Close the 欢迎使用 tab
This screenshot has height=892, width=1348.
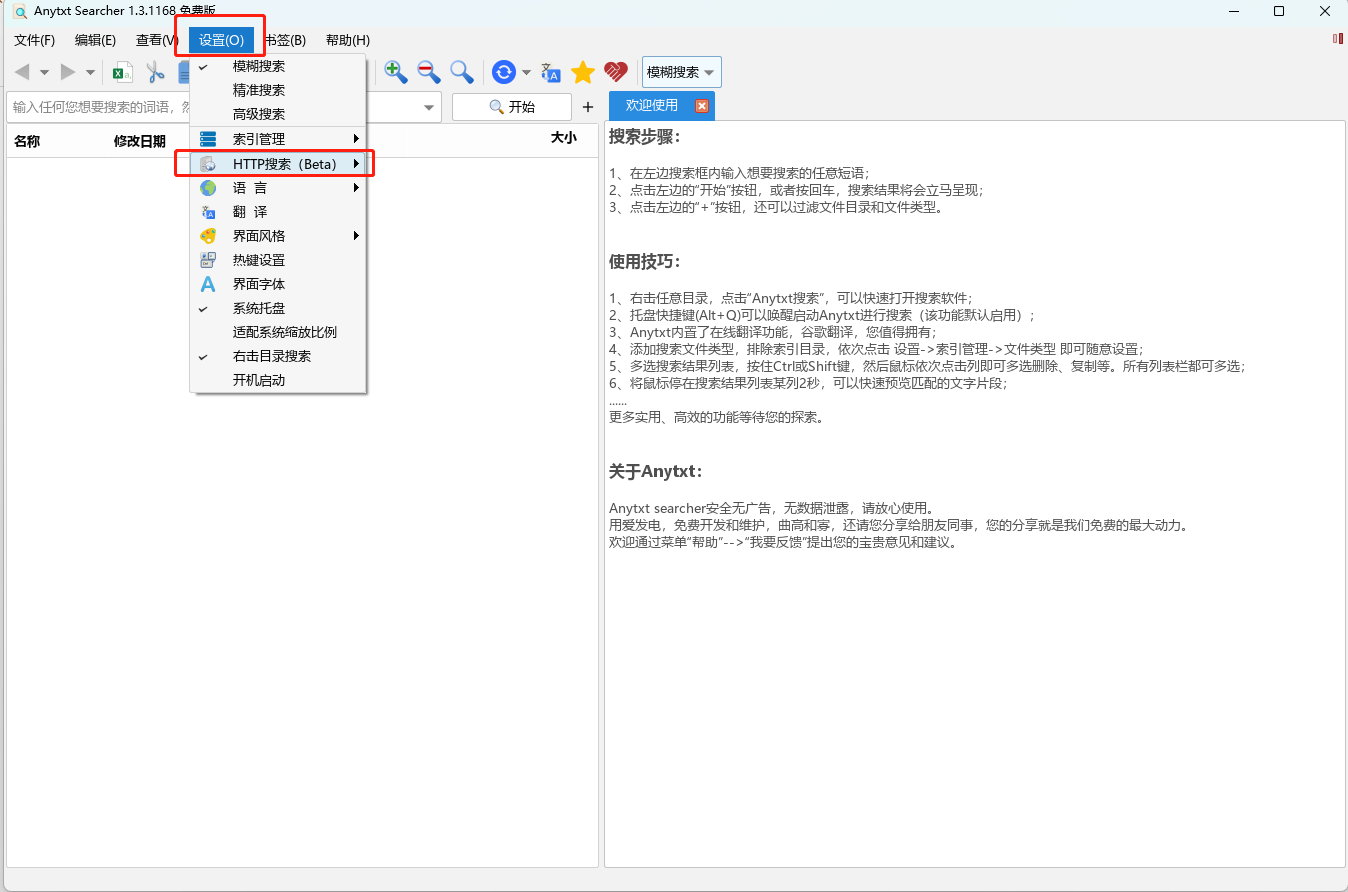702,106
